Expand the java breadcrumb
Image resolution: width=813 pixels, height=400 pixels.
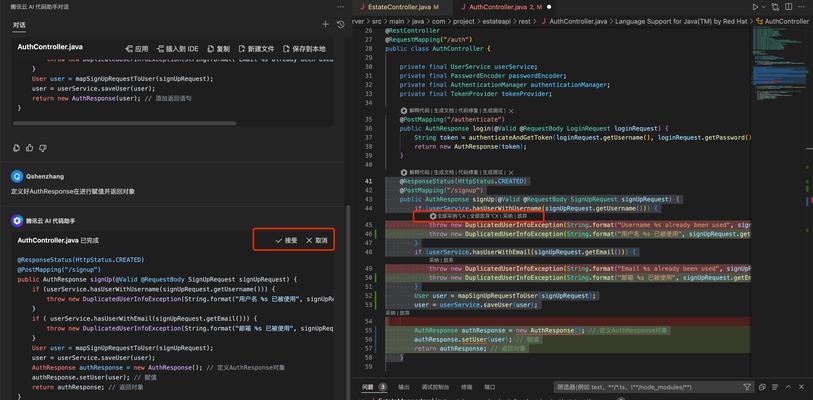pyautogui.click(x=418, y=22)
